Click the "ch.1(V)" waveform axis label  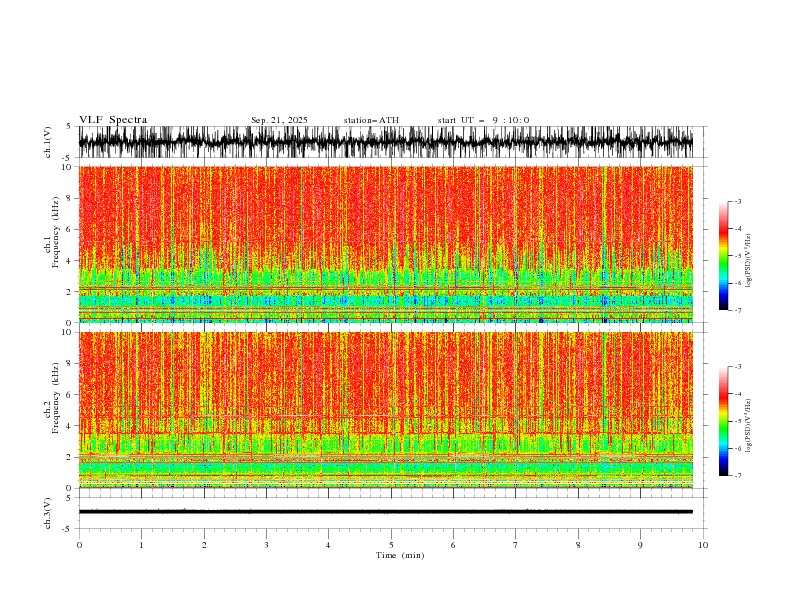48,142
